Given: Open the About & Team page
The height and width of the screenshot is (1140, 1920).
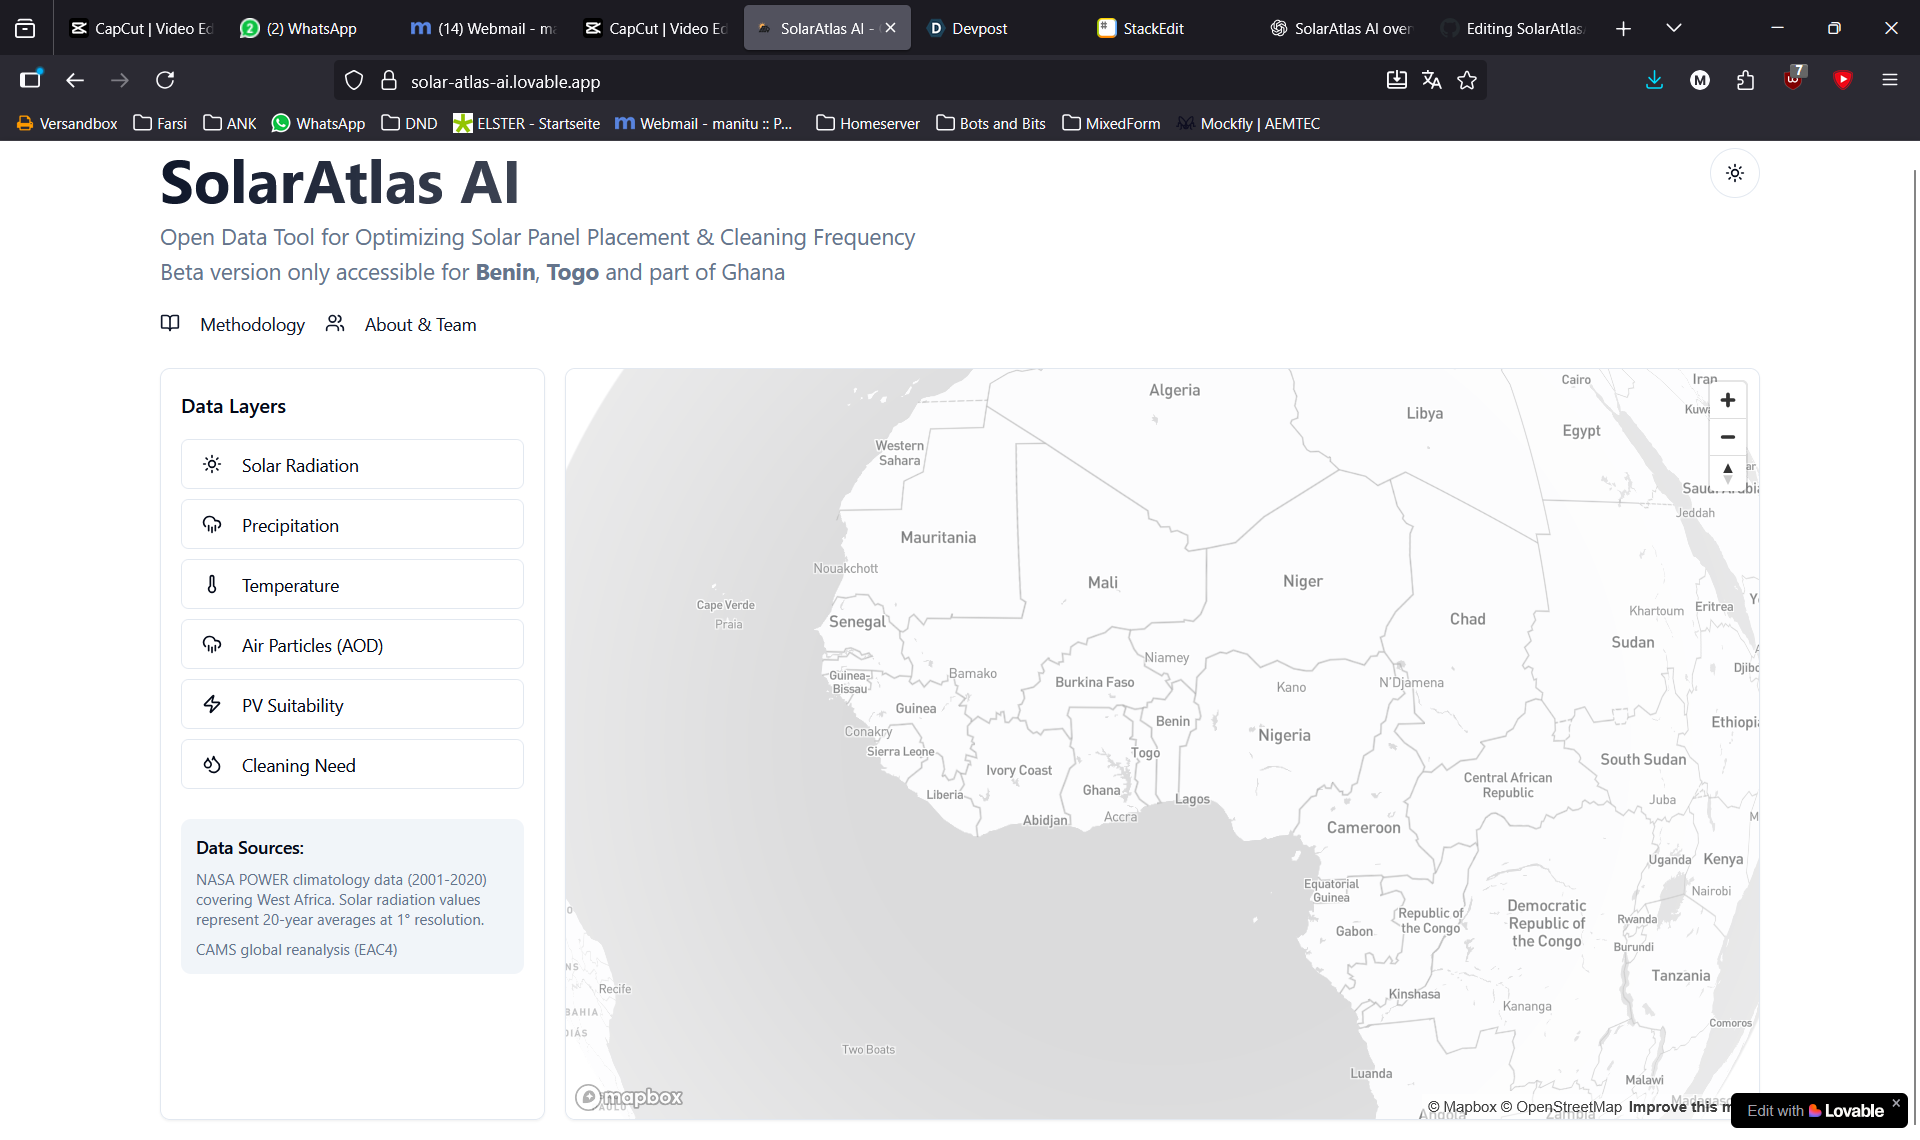Looking at the screenshot, I should [x=420, y=325].
